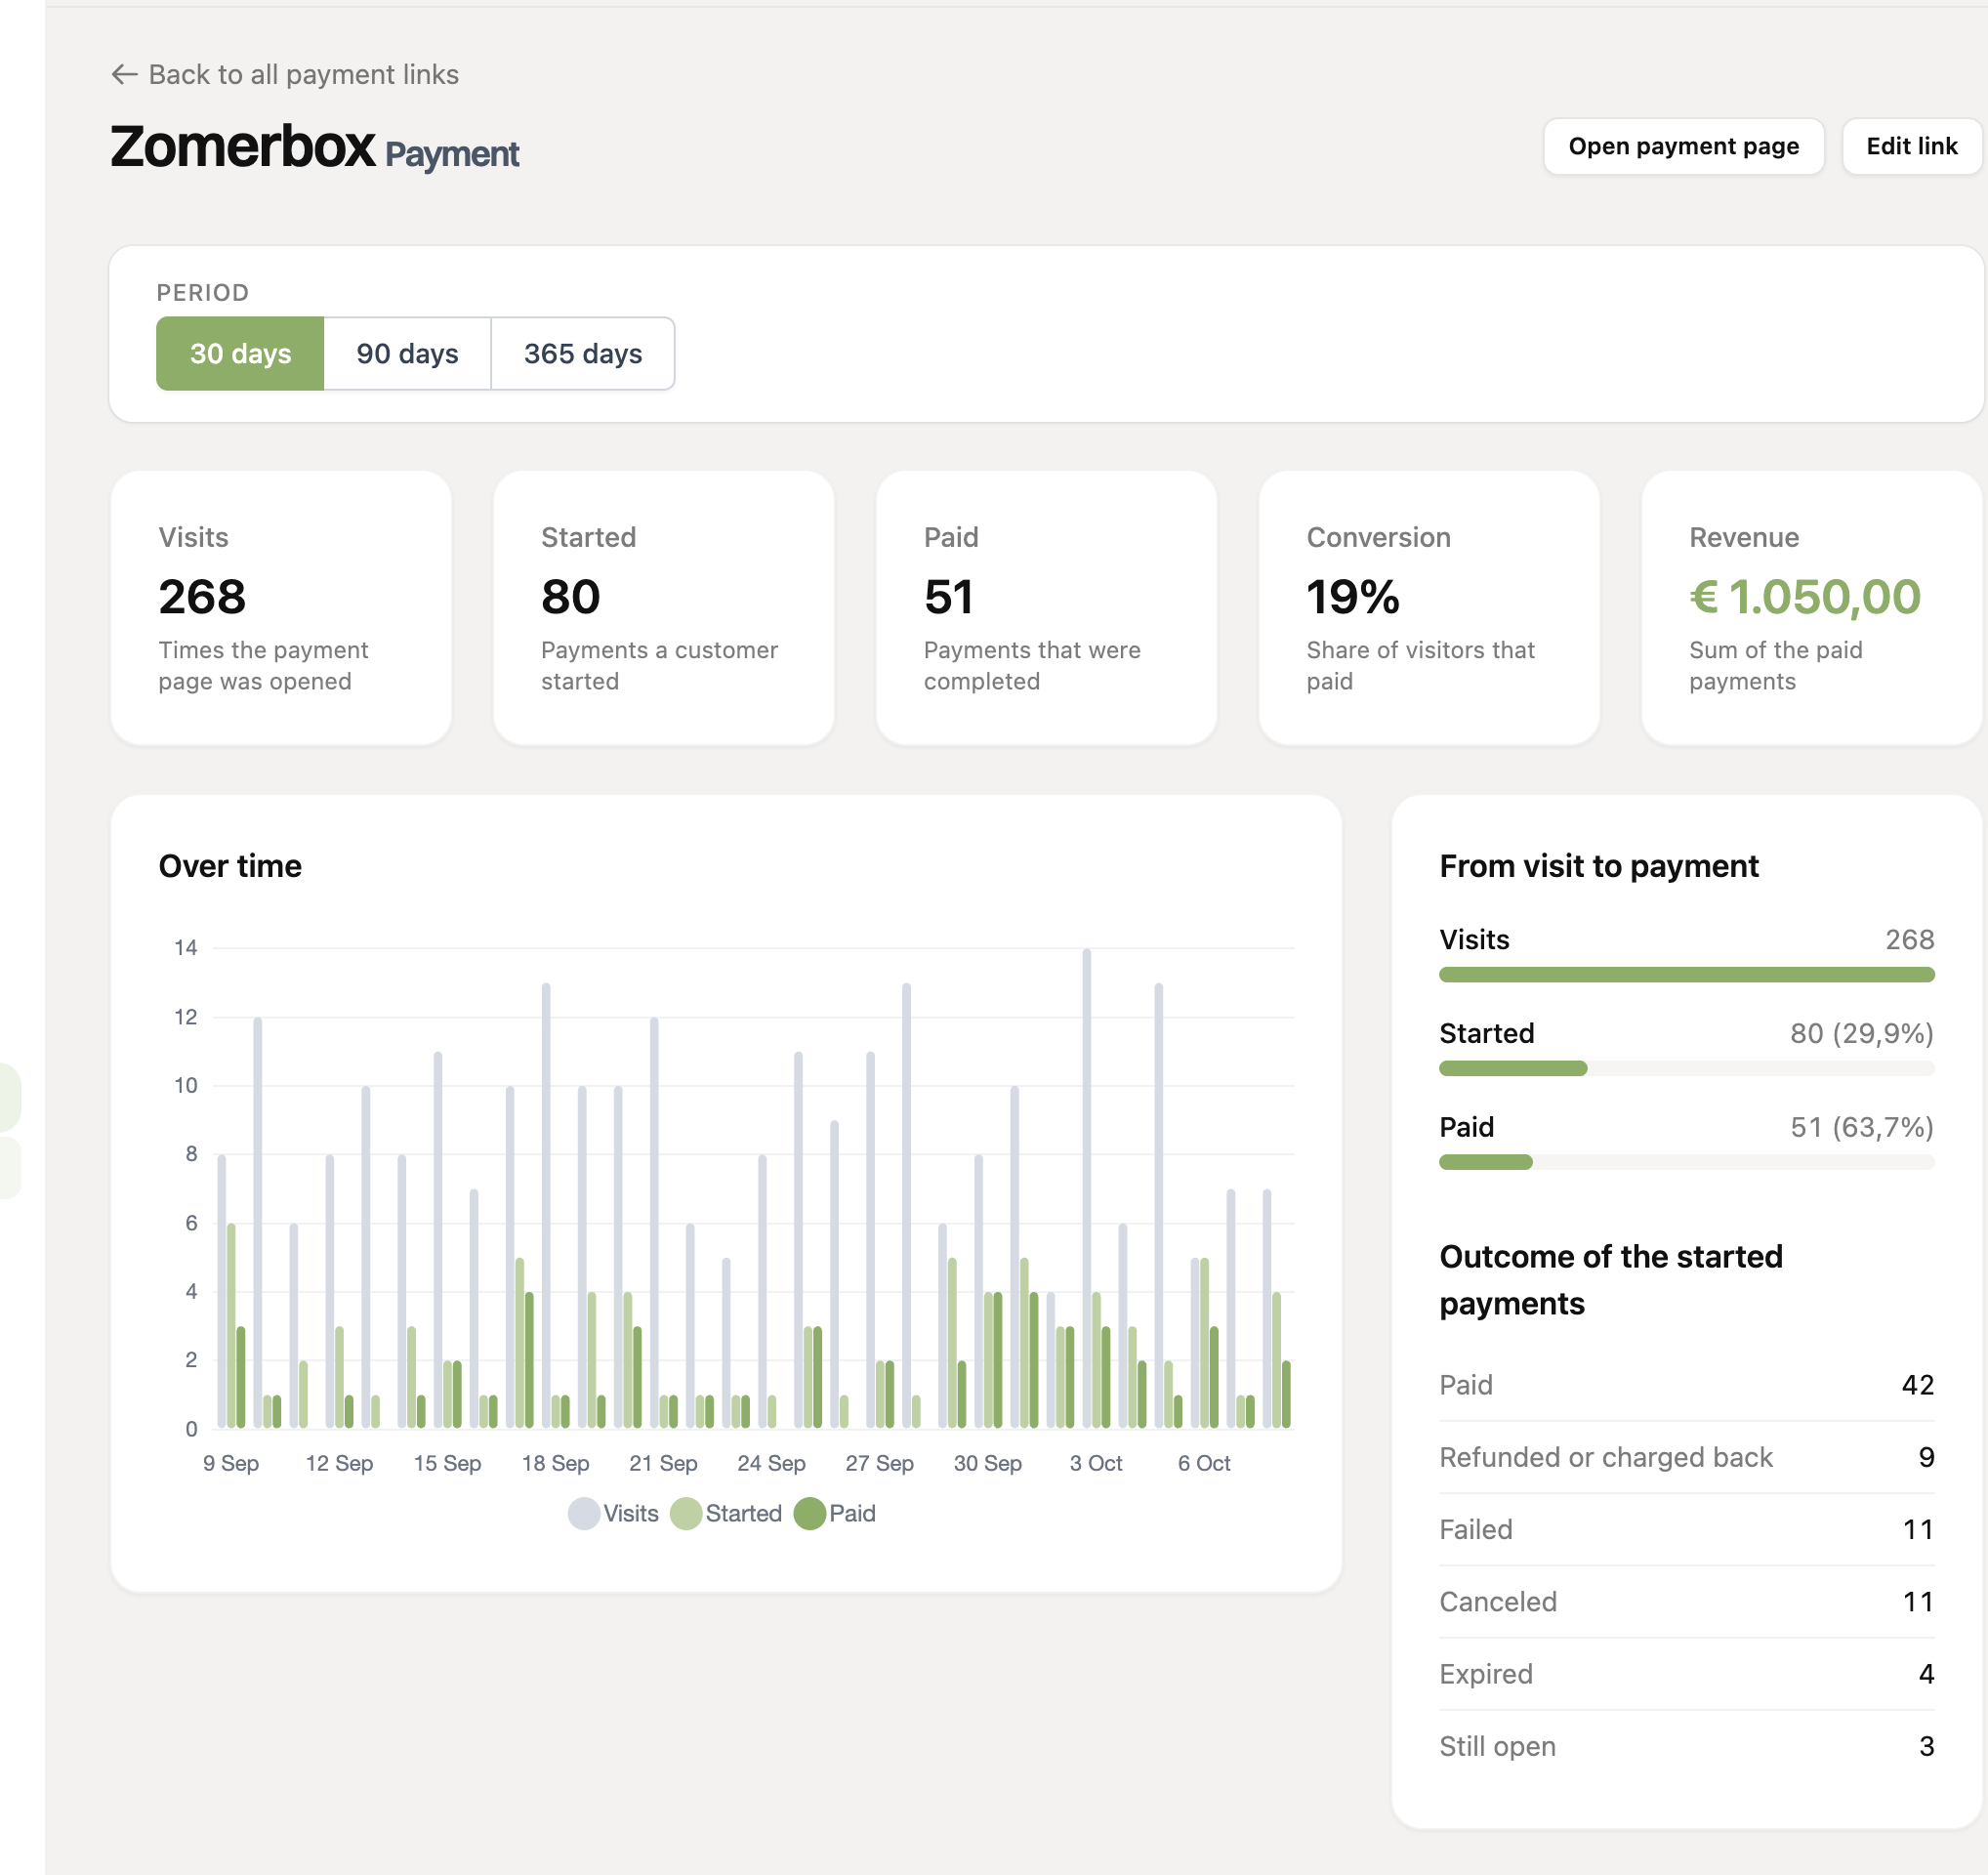This screenshot has width=1988, height=1875.
Task: Click the '9 Sep' axis label
Action: [x=231, y=1463]
